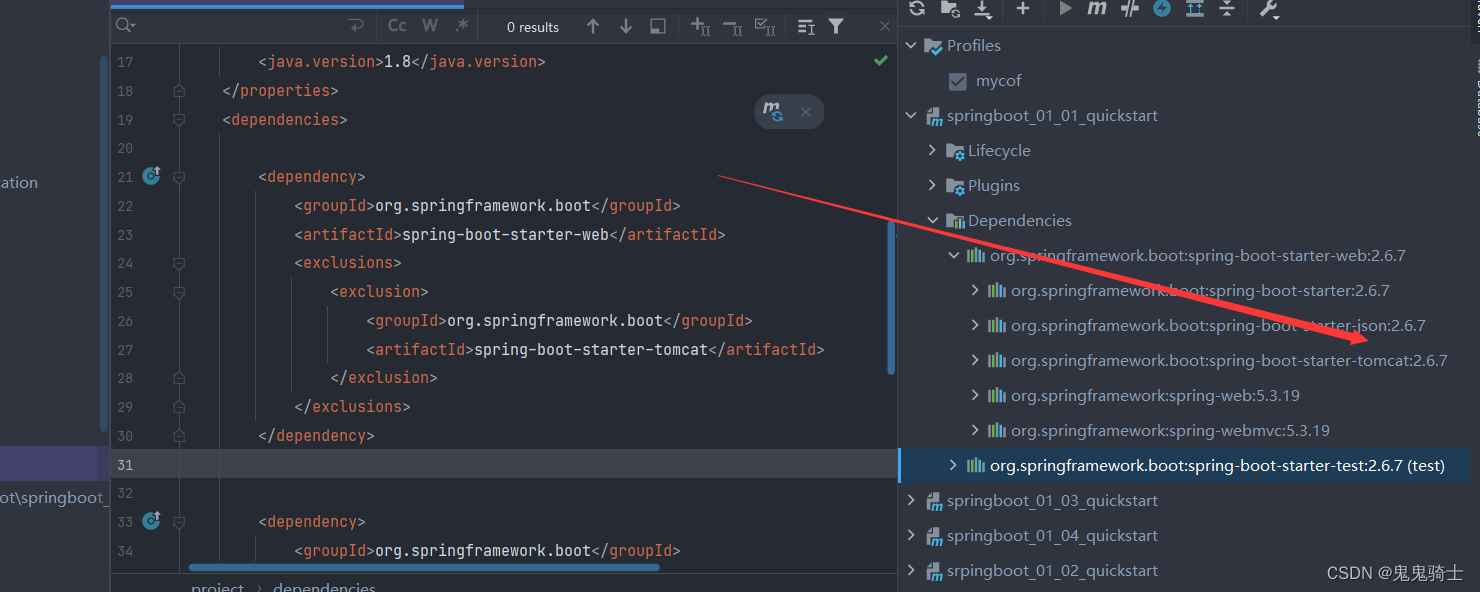
Task: Click spring-boot-starter-tomcat artifactId text line 27
Action: click(591, 349)
